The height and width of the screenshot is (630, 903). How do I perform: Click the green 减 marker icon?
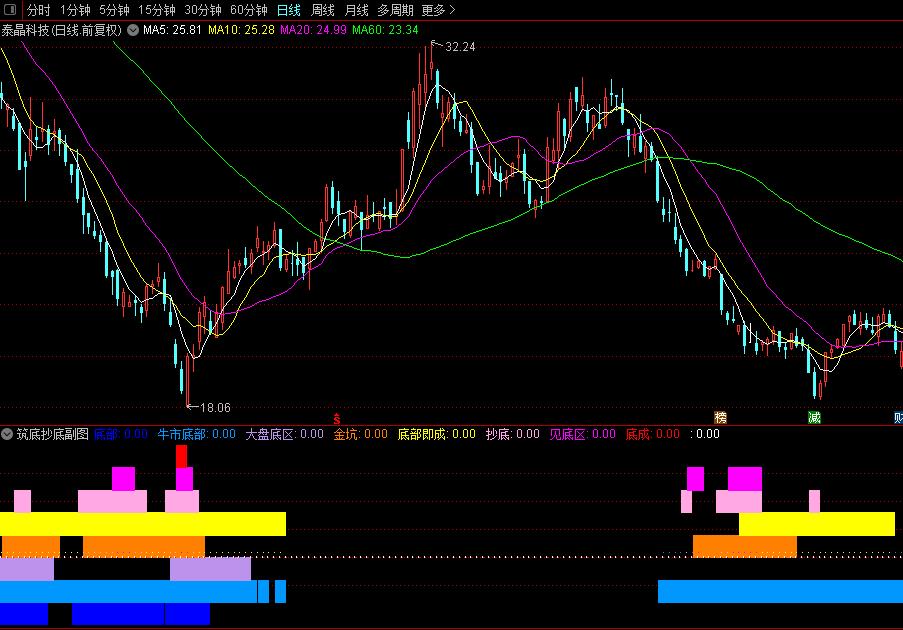(814, 418)
